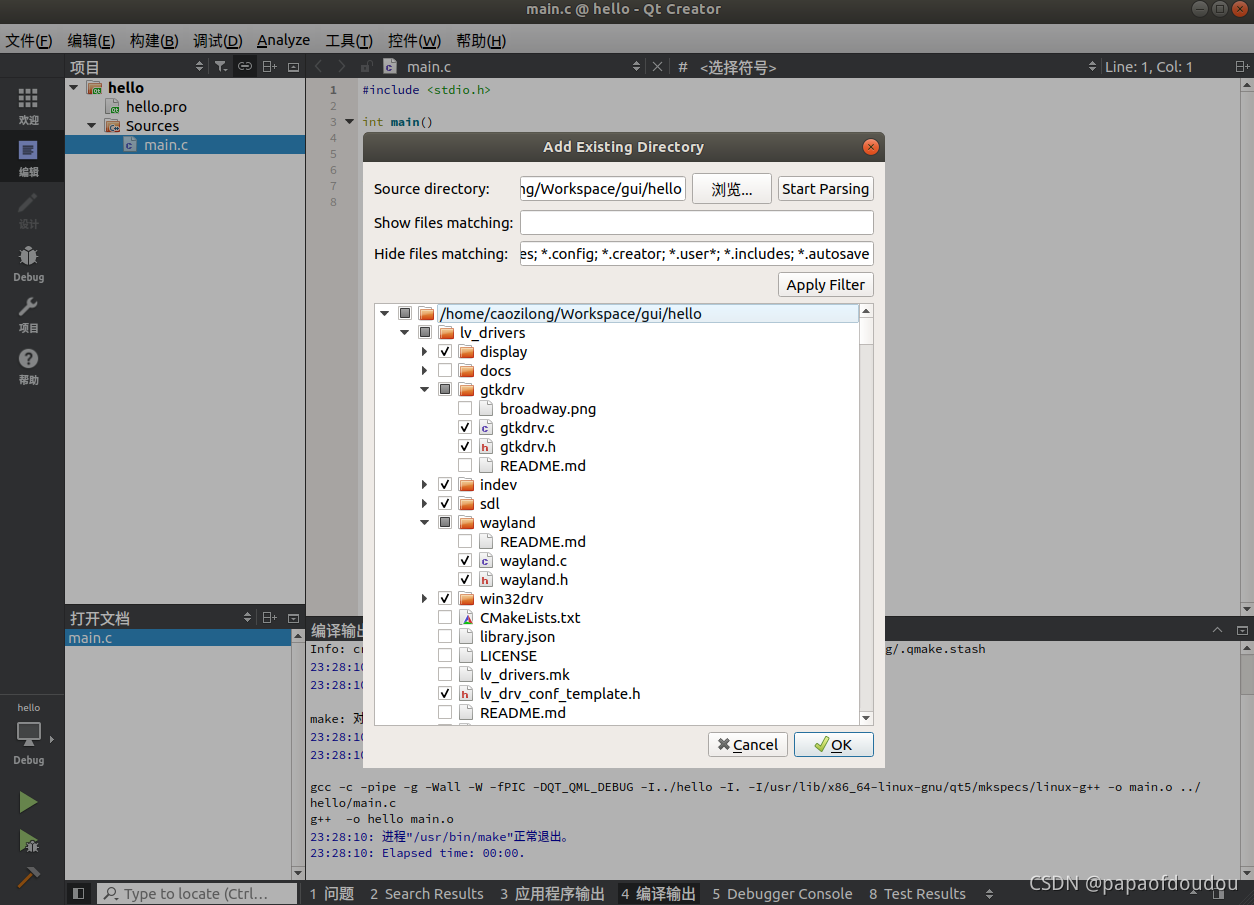1254x905 pixels.
Task: Collapse the wayland folder
Action: pos(425,522)
